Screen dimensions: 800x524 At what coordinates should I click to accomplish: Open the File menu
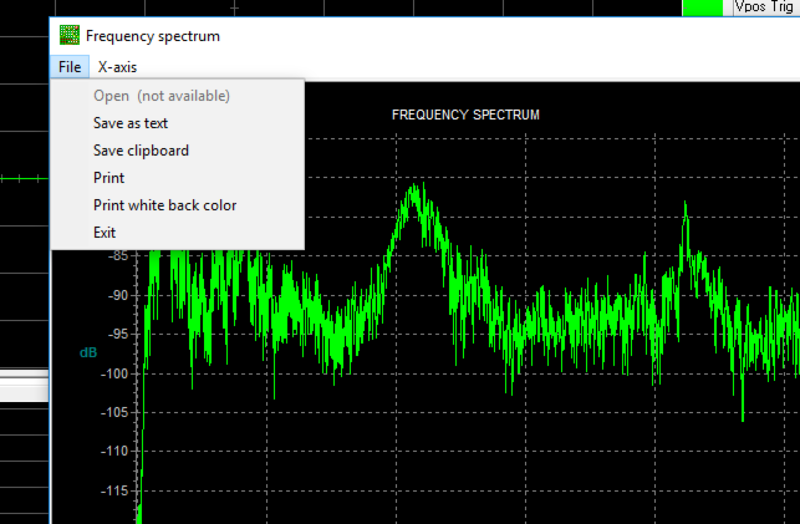[70, 67]
